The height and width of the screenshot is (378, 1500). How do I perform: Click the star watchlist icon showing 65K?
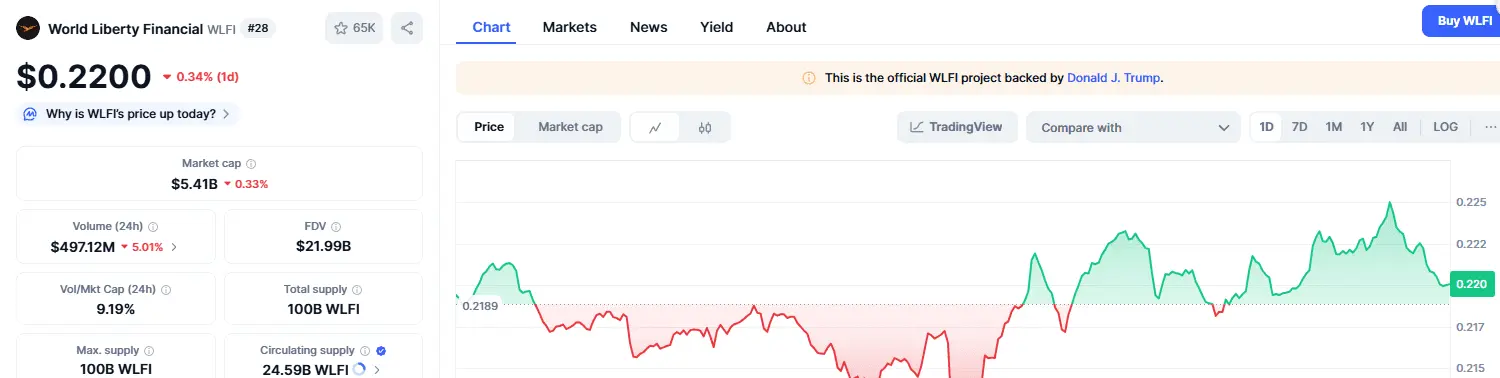click(x=354, y=28)
